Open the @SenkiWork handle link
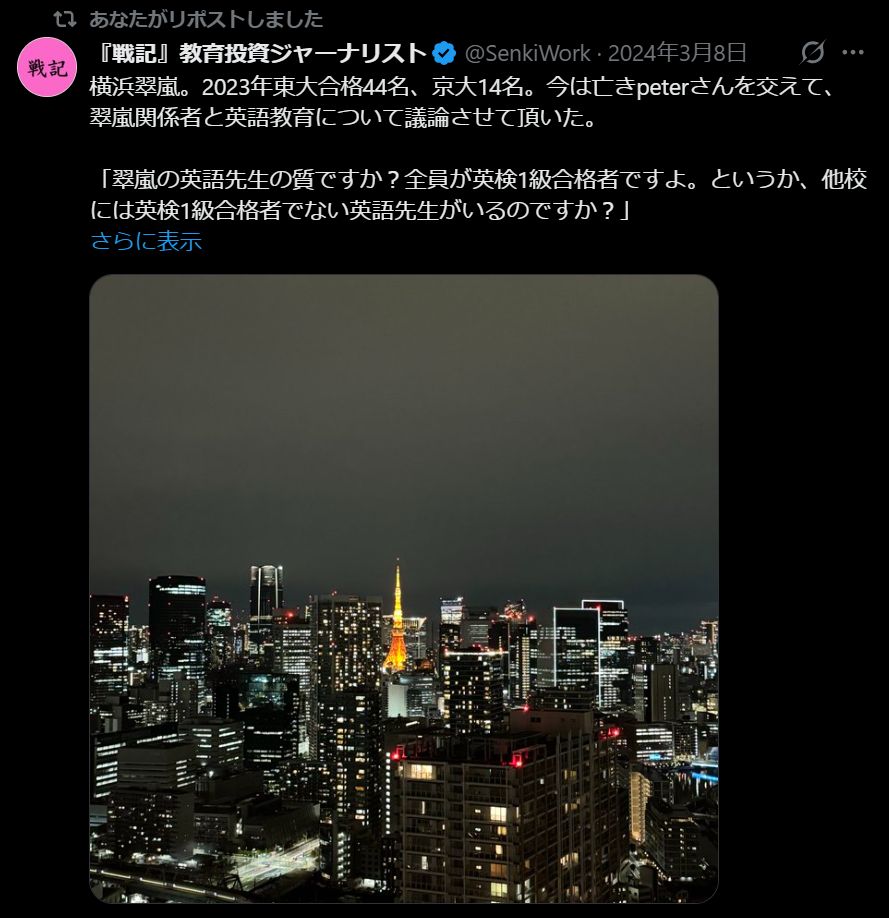This screenshot has width=889, height=918. (528, 53)
